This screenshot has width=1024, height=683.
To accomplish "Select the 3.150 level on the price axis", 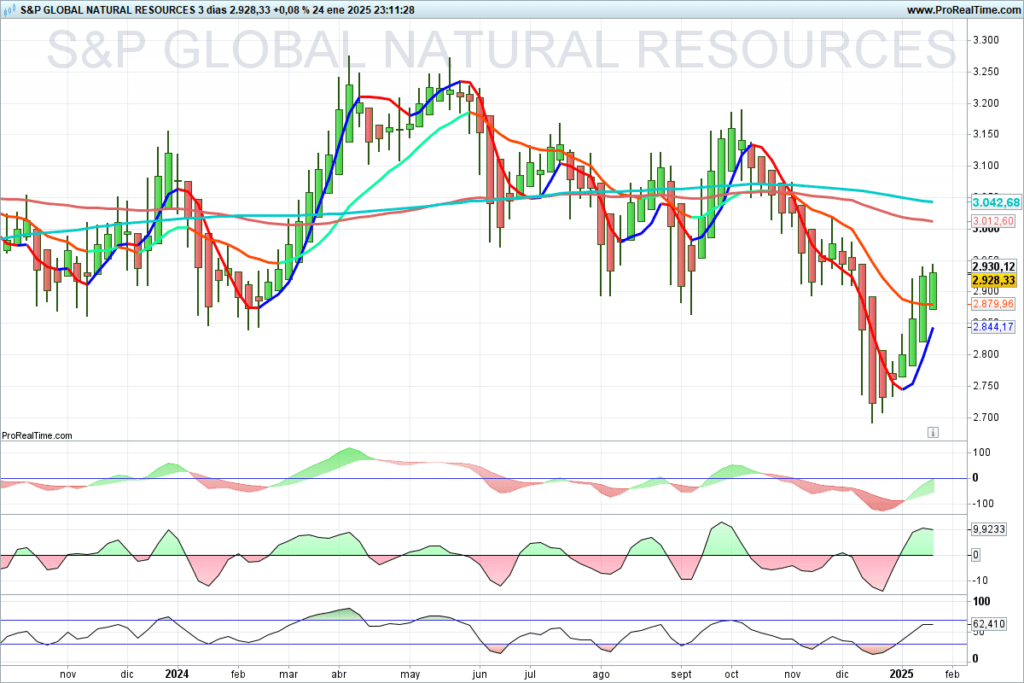I will [985, 135].
